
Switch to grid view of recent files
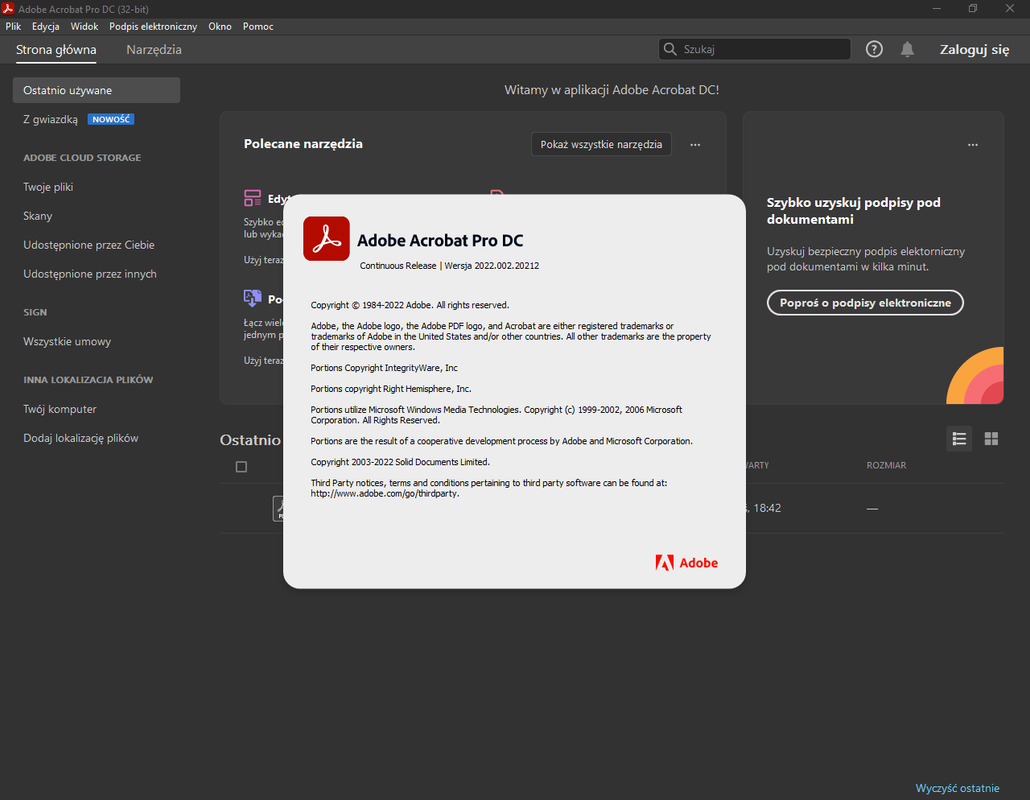click(x=991, y=439)
